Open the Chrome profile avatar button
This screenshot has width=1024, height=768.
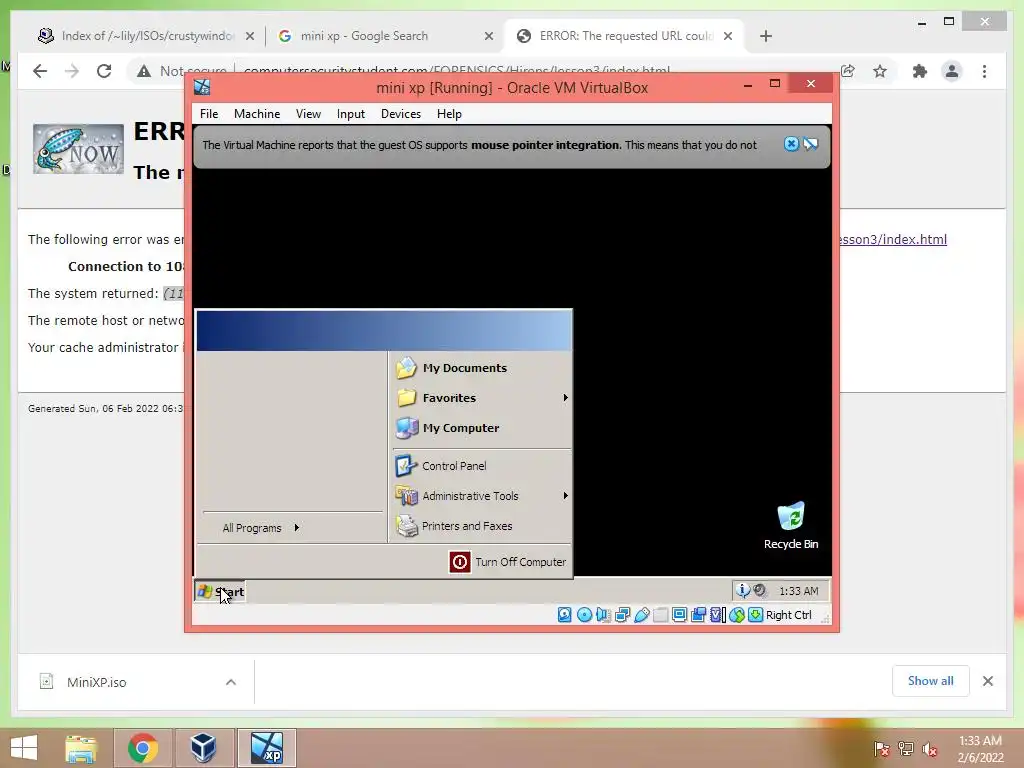point(952,71)
